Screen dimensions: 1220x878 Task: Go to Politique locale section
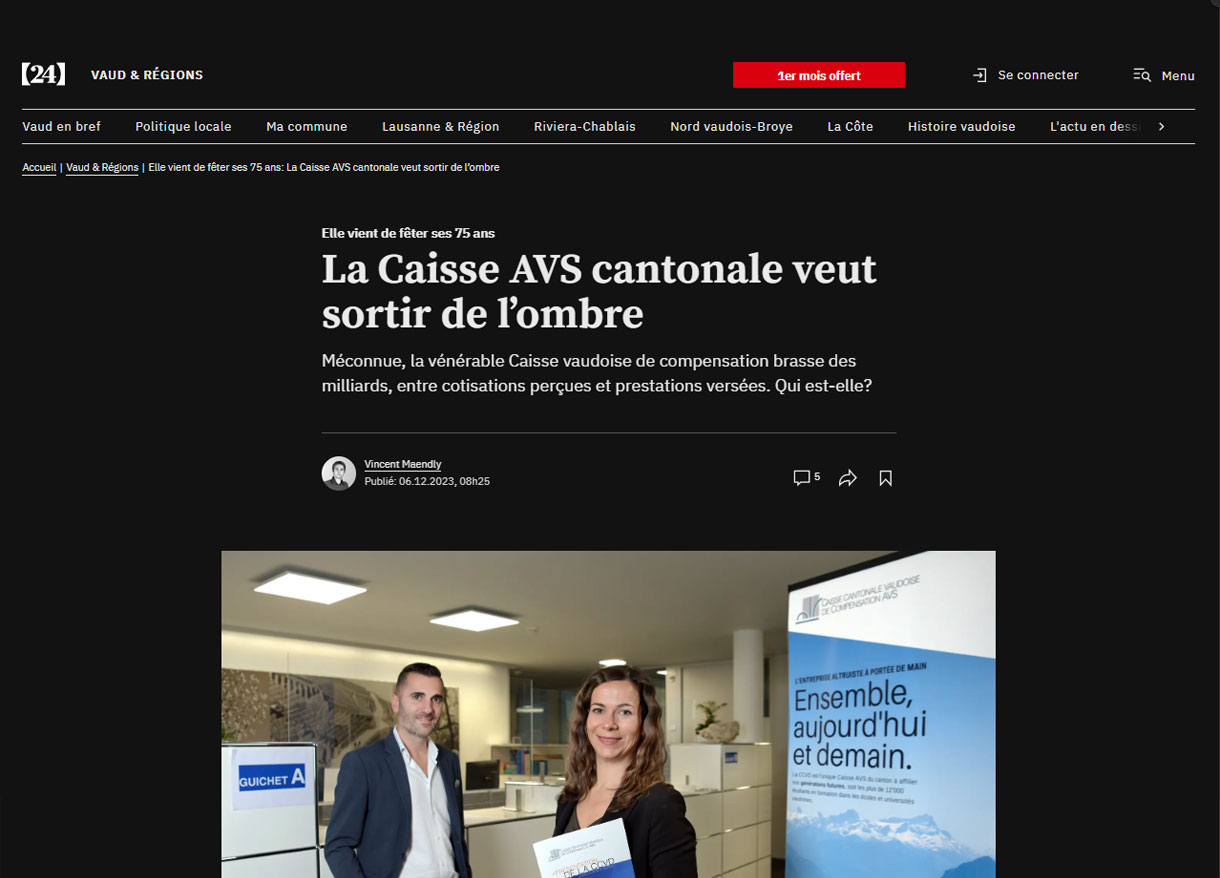[184, 127]
